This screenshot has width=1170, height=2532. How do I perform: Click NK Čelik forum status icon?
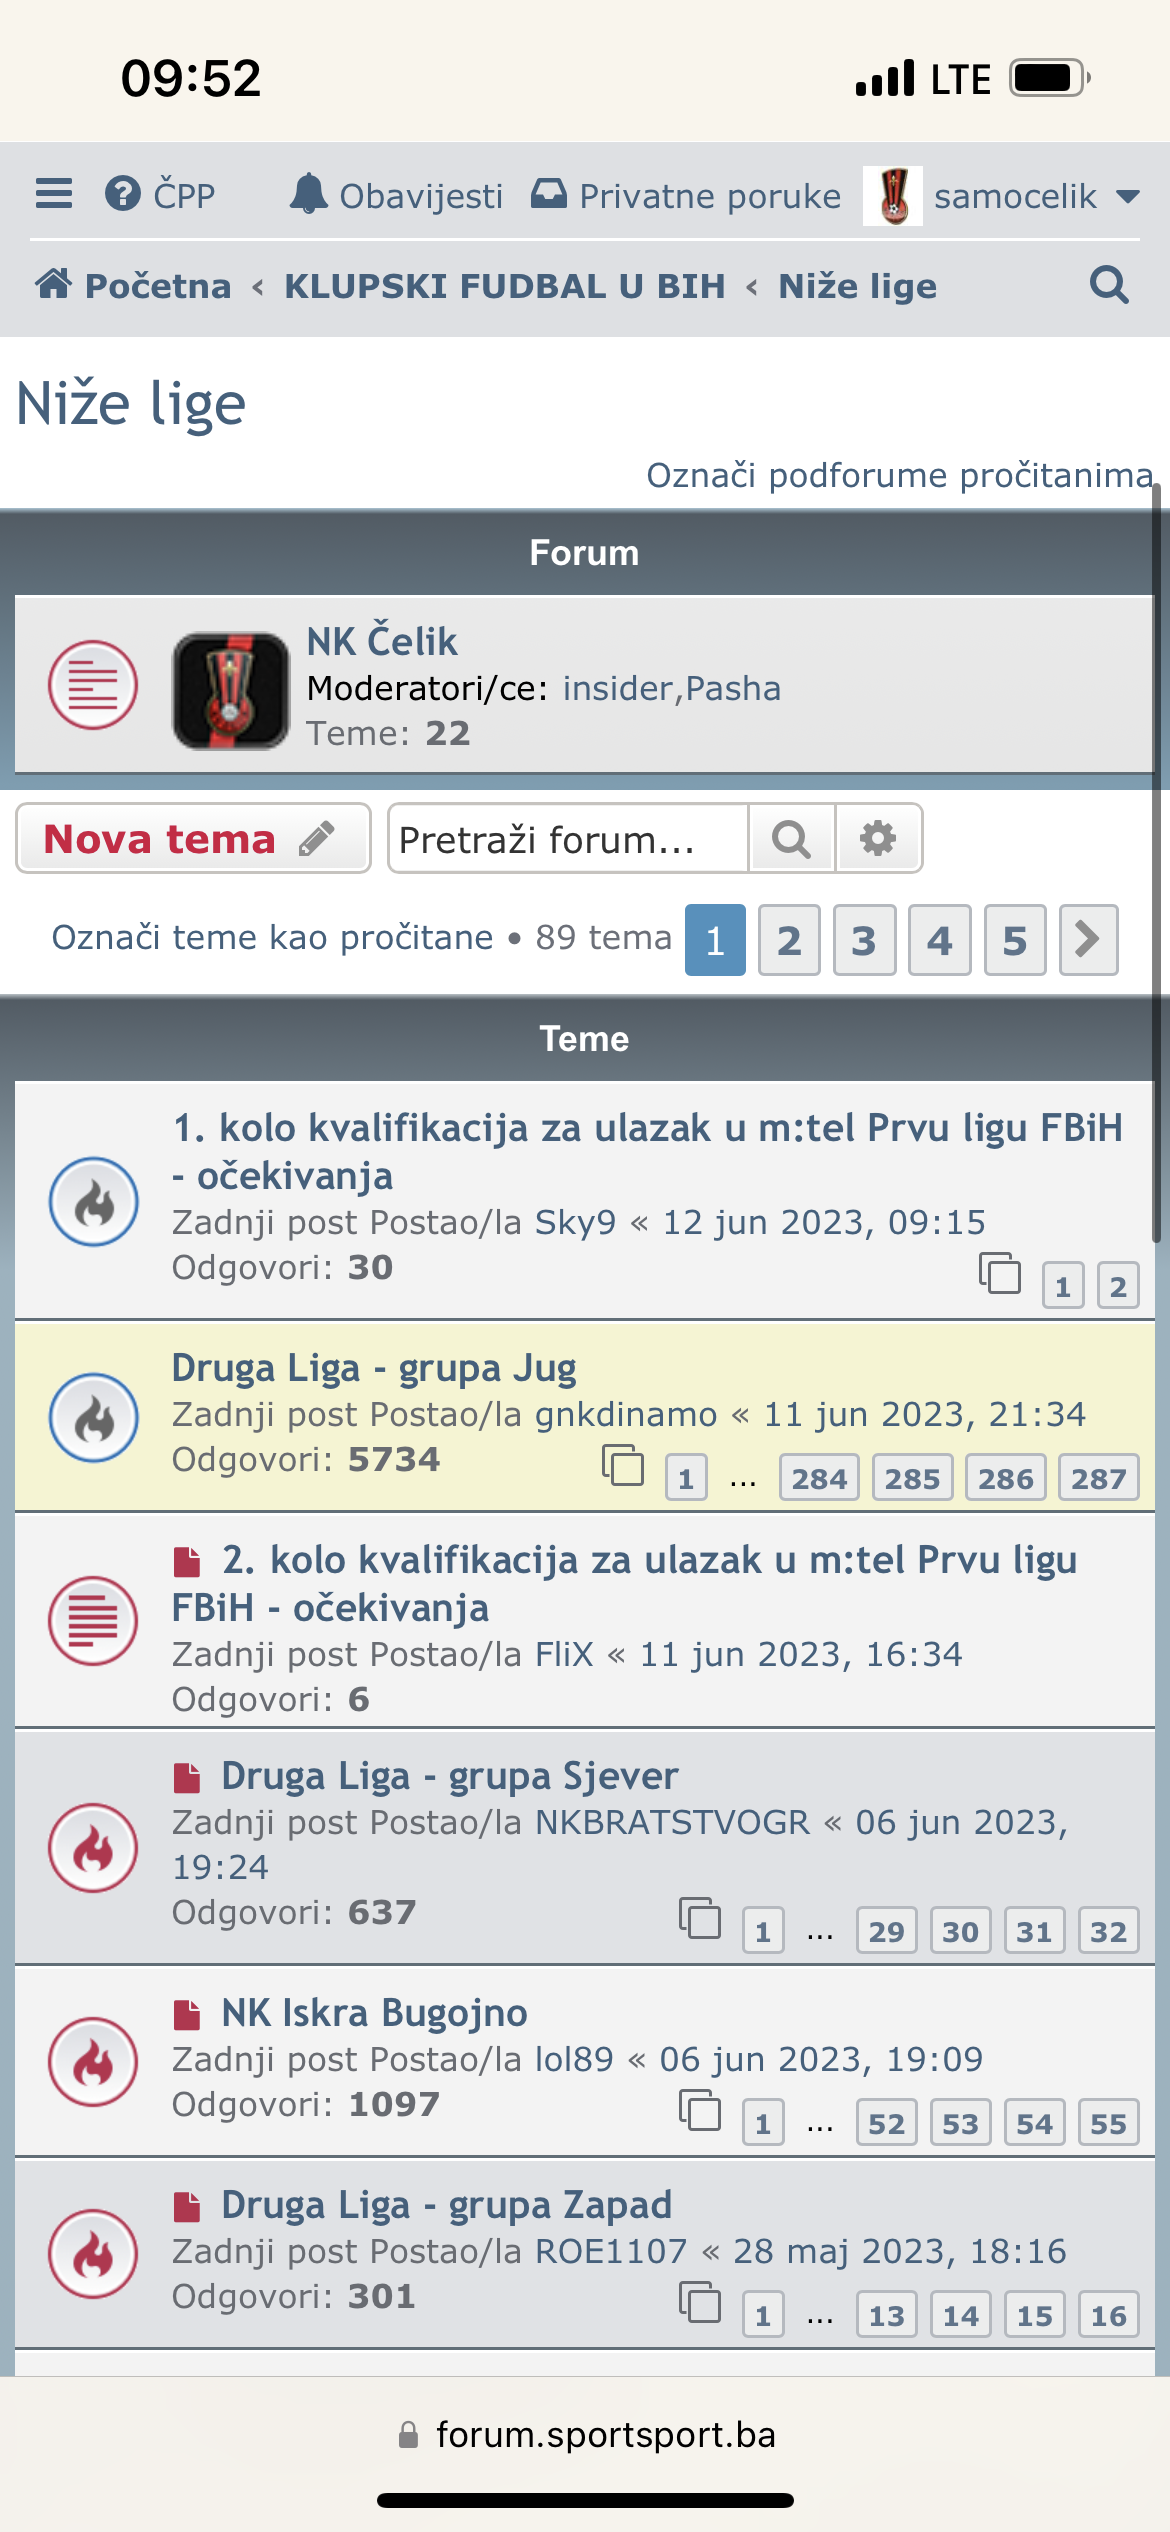(93, 685)
